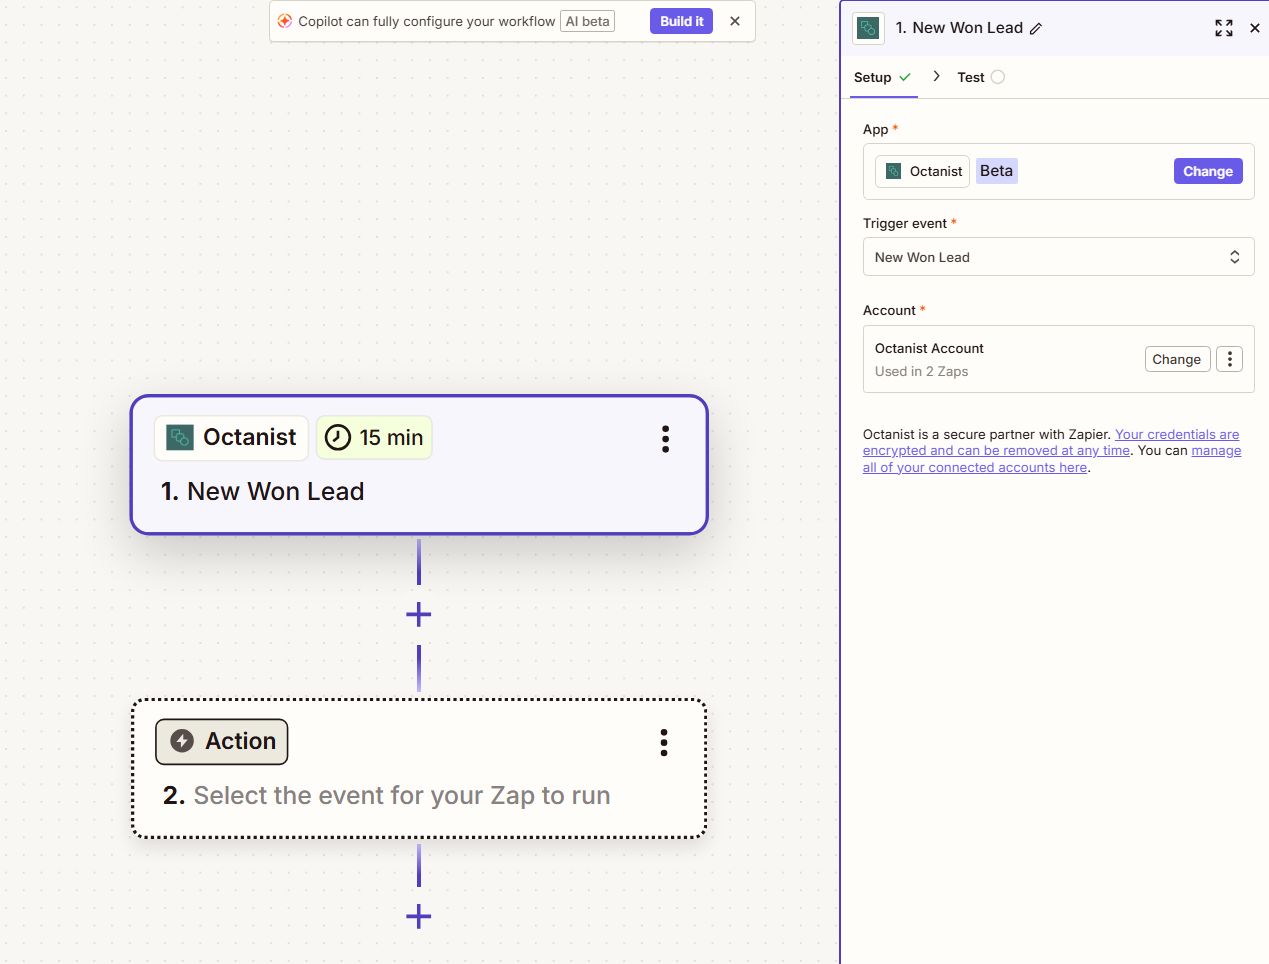Open the kebab menu beside the Account Change button
Screen dimensions: 1269x964
click(x=1229, y=358)
